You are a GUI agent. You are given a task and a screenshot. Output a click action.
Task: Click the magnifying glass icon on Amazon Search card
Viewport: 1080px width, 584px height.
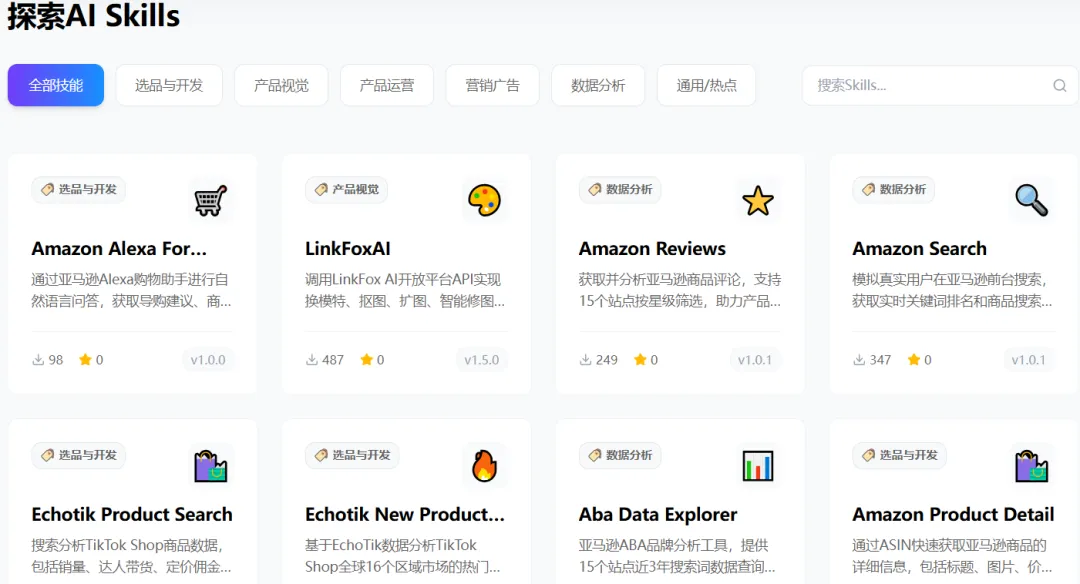(x=1031, y=200)
